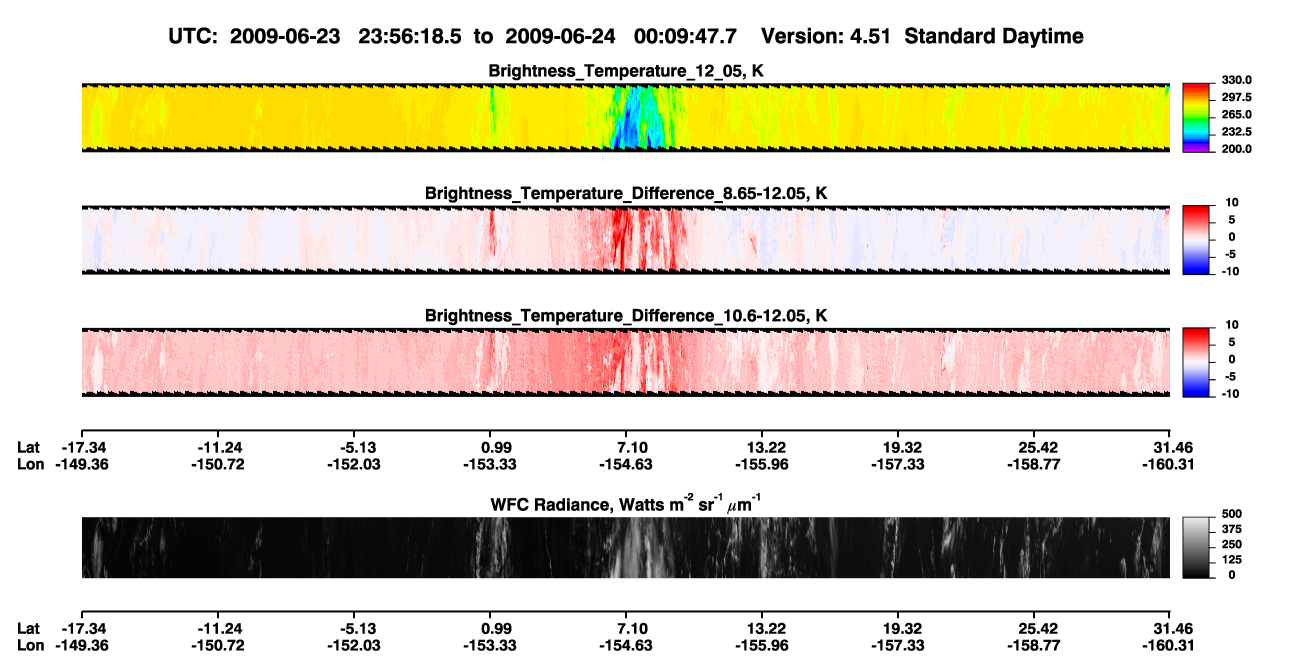Click the UTC: label in the header
The image size is (1300, 667).
195,36
